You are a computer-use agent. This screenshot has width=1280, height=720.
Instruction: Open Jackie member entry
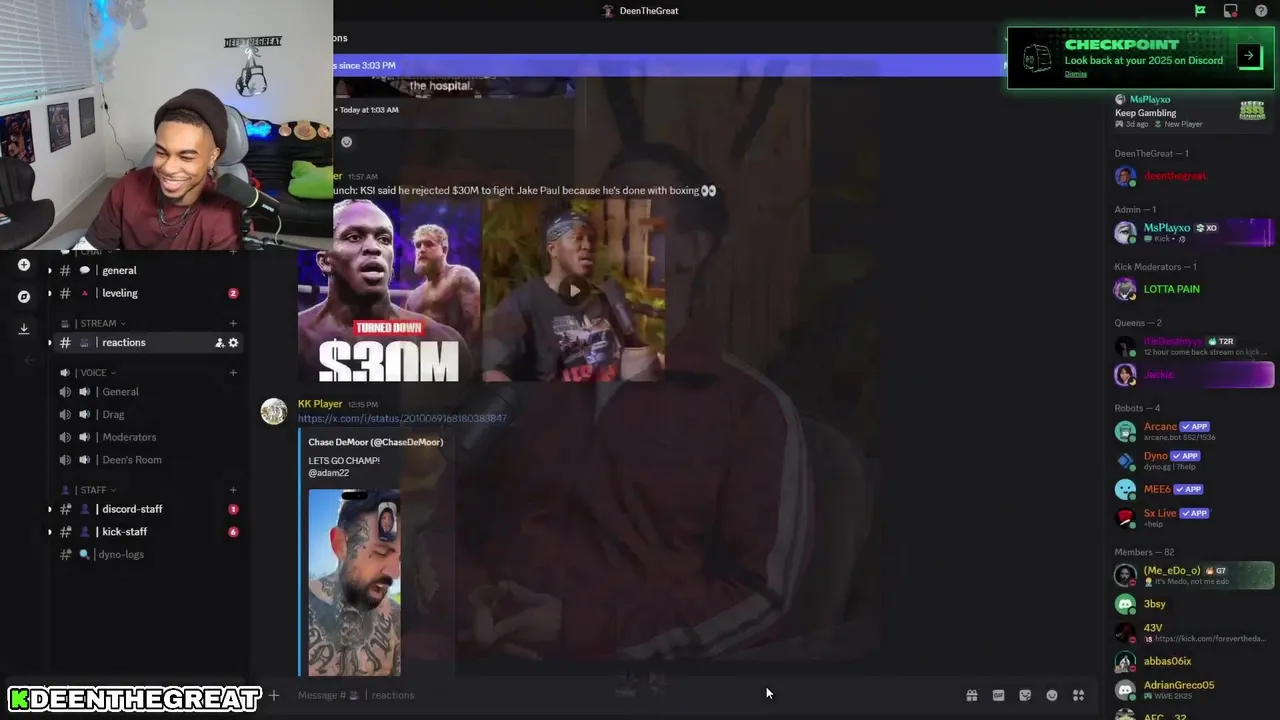pyautogui.click(x=1193, y=375)
